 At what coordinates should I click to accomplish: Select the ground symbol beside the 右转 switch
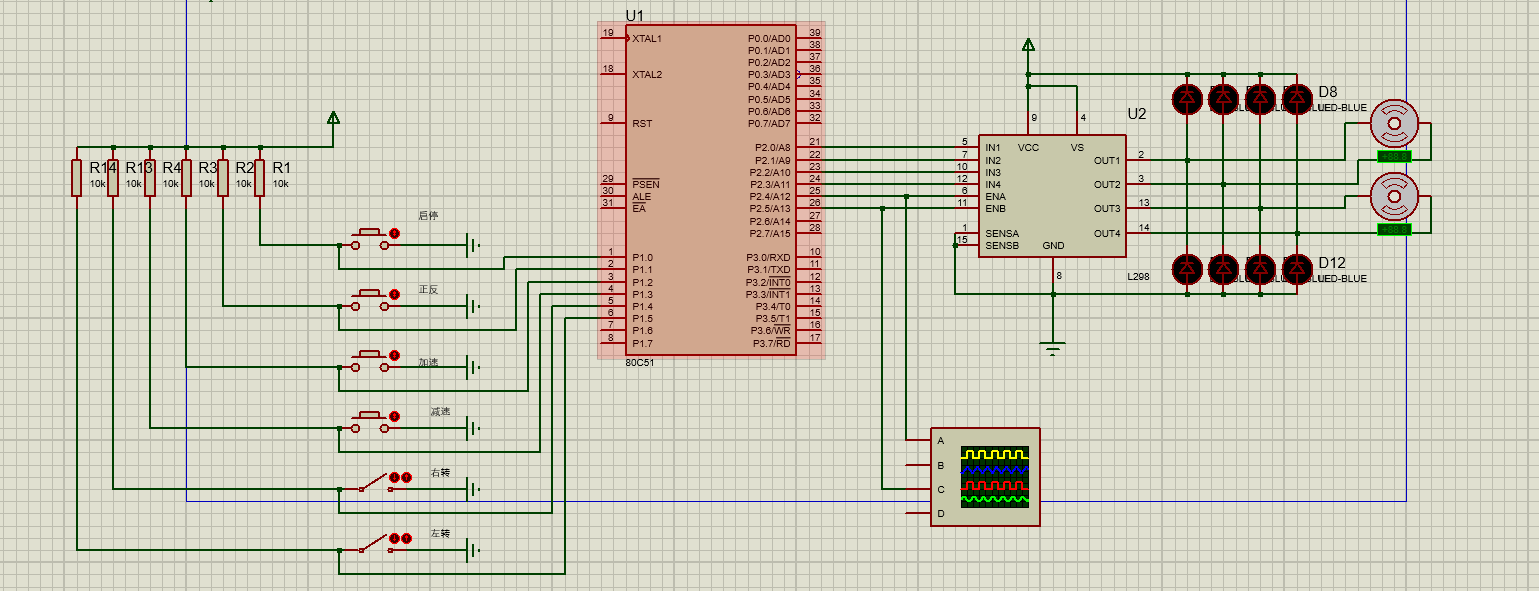473,490
